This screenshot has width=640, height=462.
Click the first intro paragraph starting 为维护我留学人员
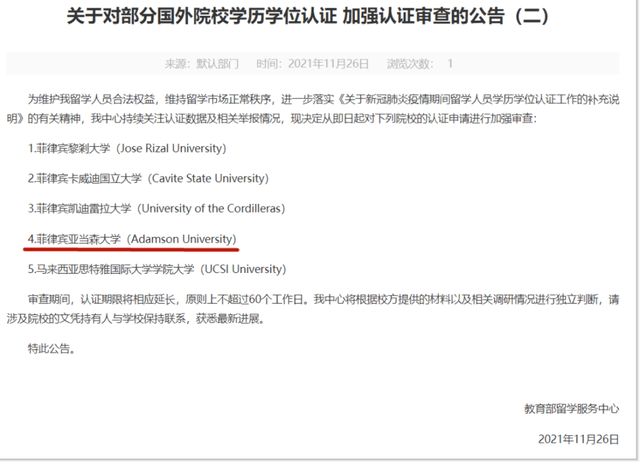(x=313, y=109)
